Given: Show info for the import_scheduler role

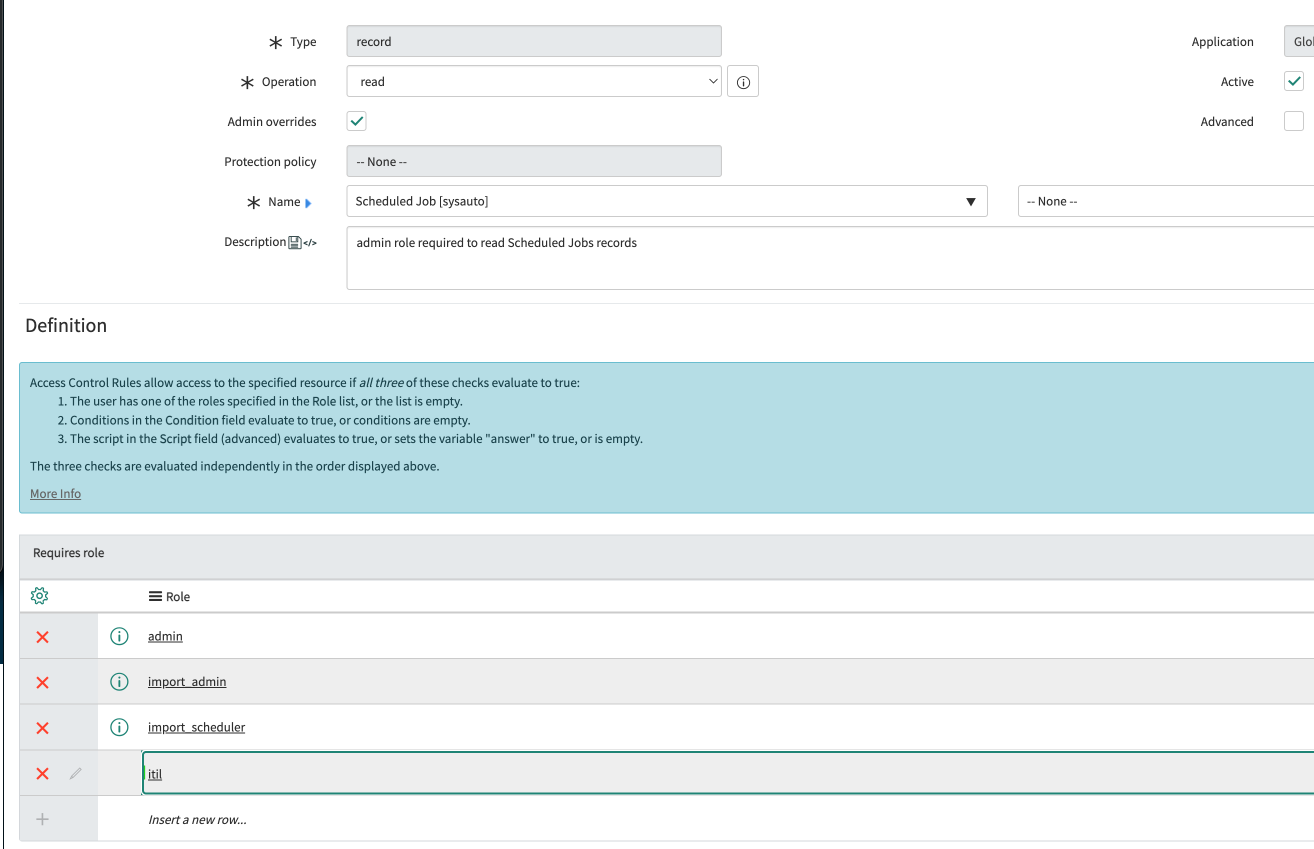Looking at the screenshot, I should pos(119,727).
